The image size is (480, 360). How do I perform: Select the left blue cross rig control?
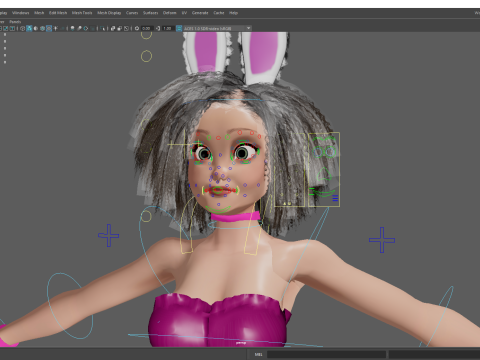tap(108, 235)
